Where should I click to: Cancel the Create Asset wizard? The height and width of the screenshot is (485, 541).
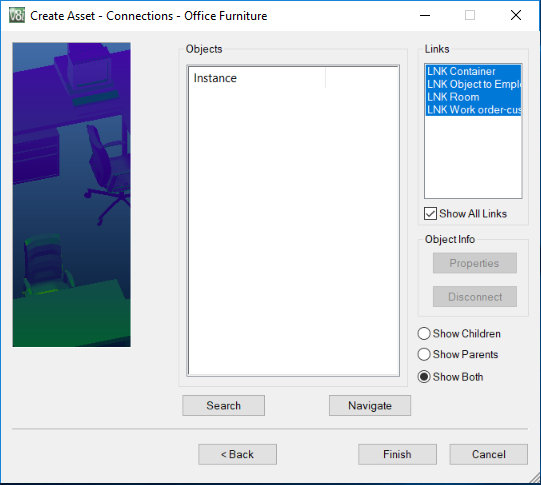(489, 454)
